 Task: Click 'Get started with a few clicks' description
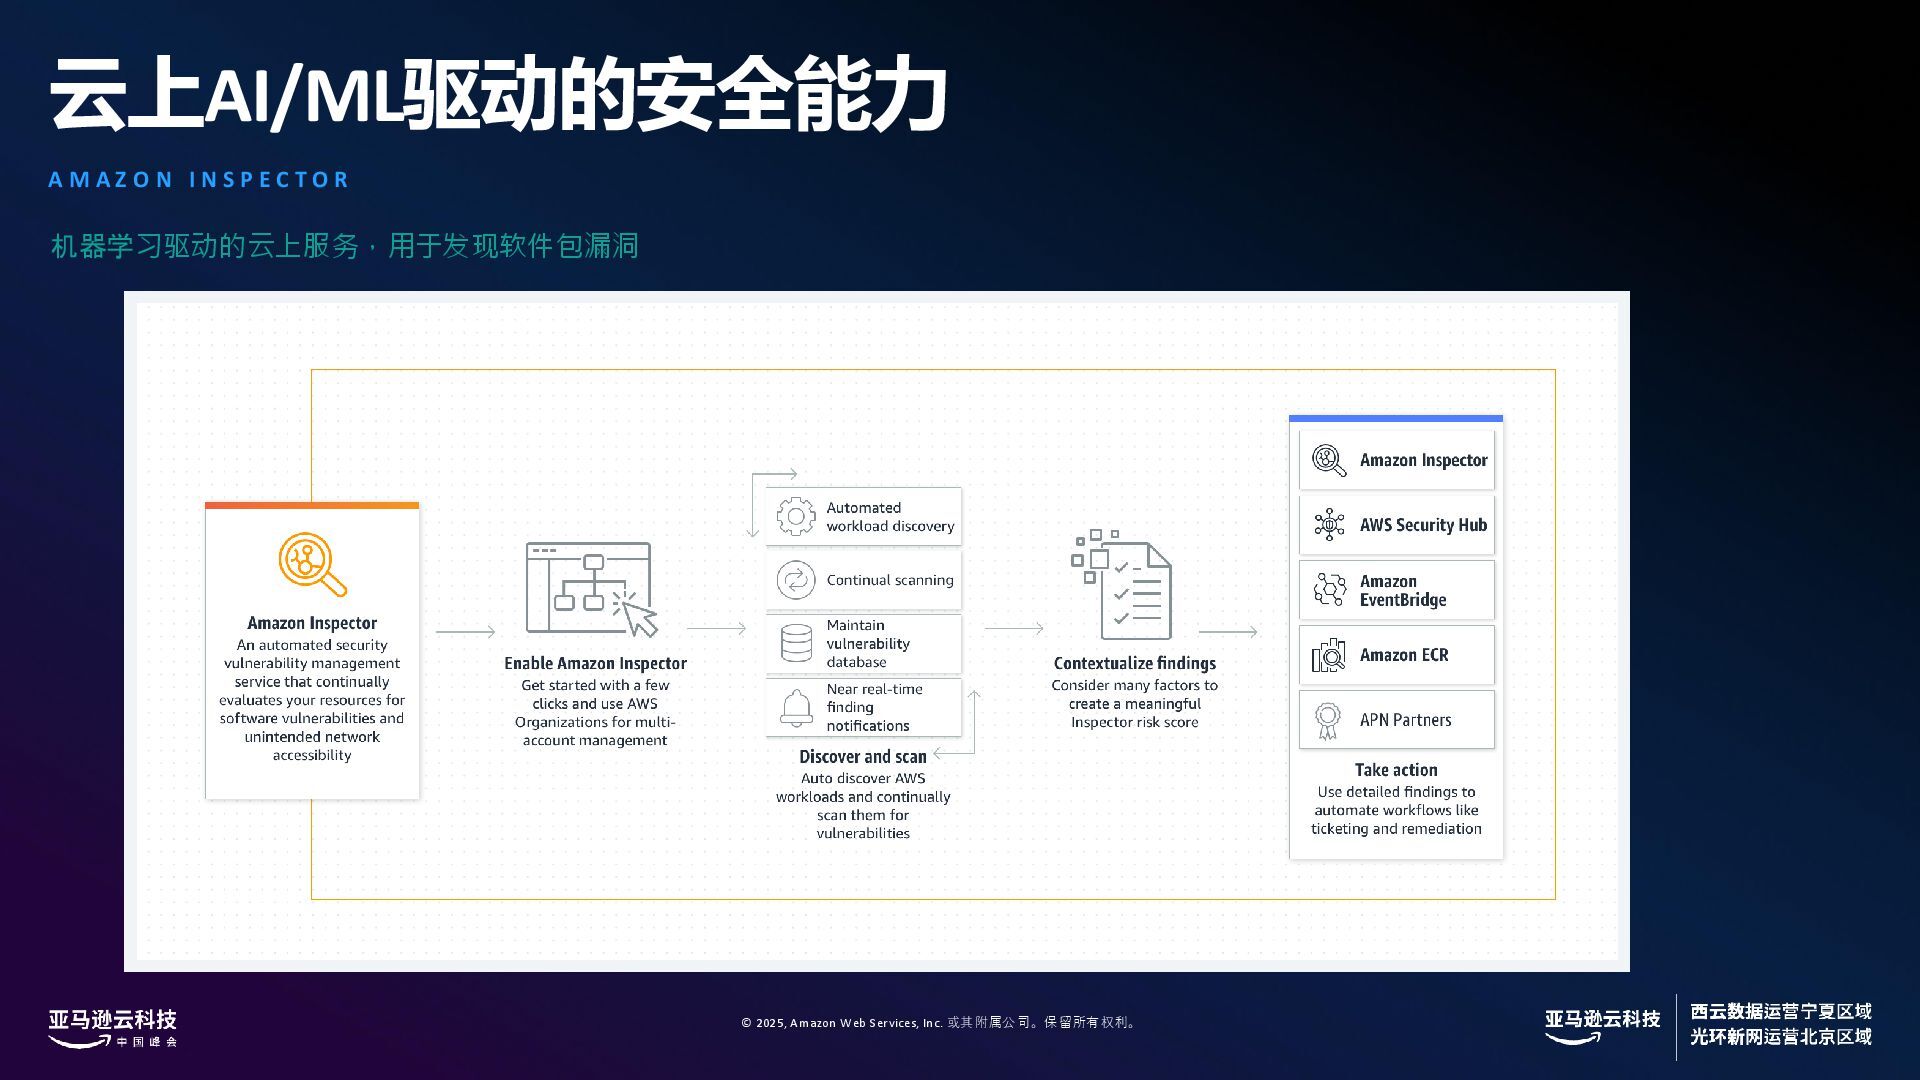[x=595, y=713]
